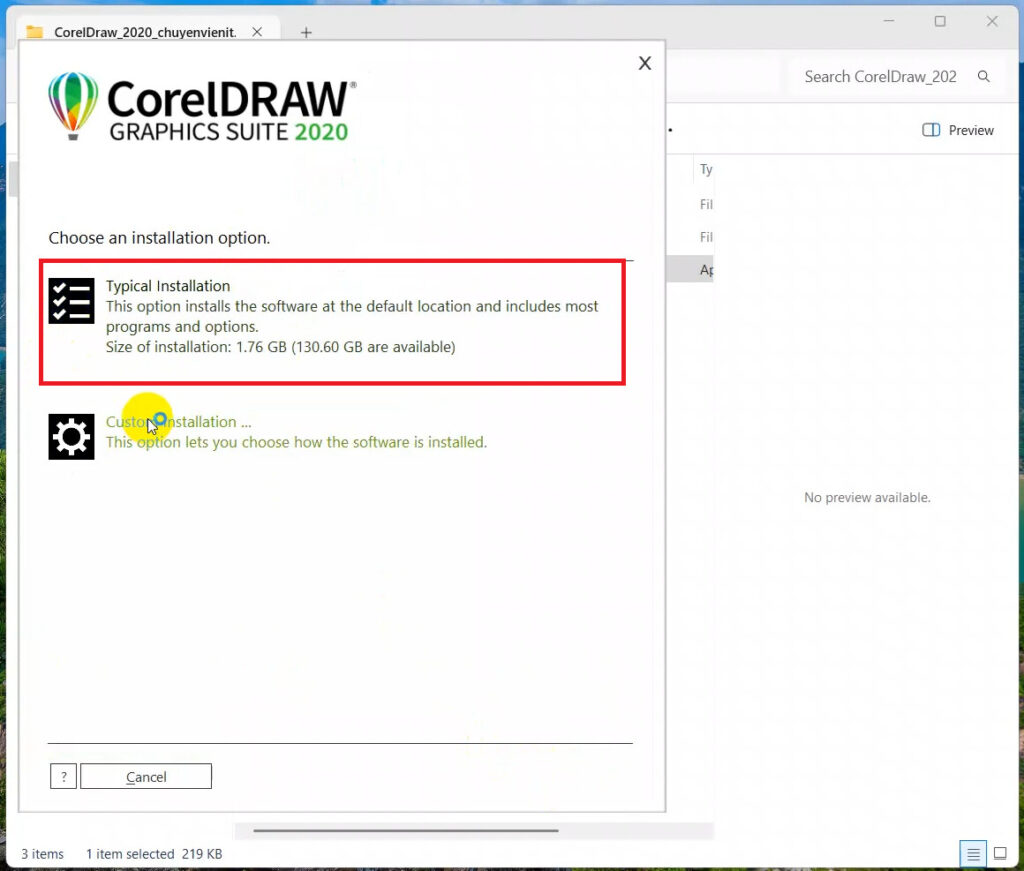Select the CorelDraw_2020_chuyenvienit tab

coord(145,32)
